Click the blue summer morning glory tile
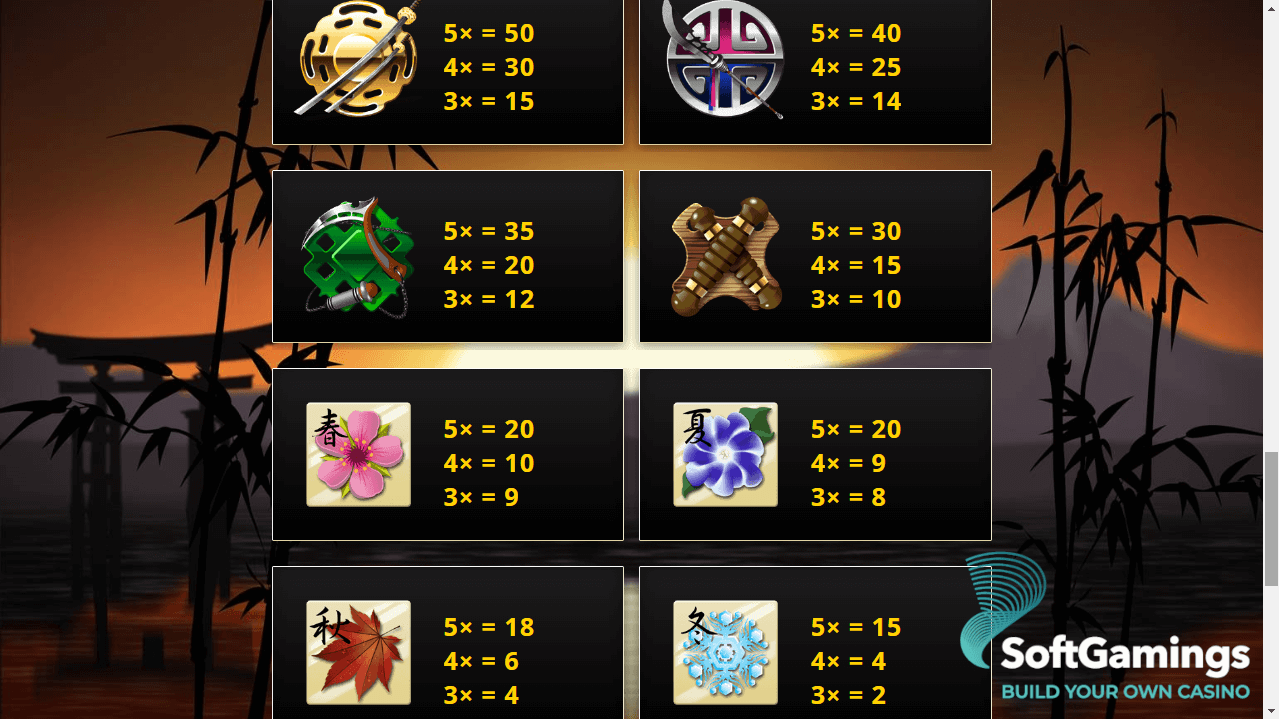 tap(726, 455)
